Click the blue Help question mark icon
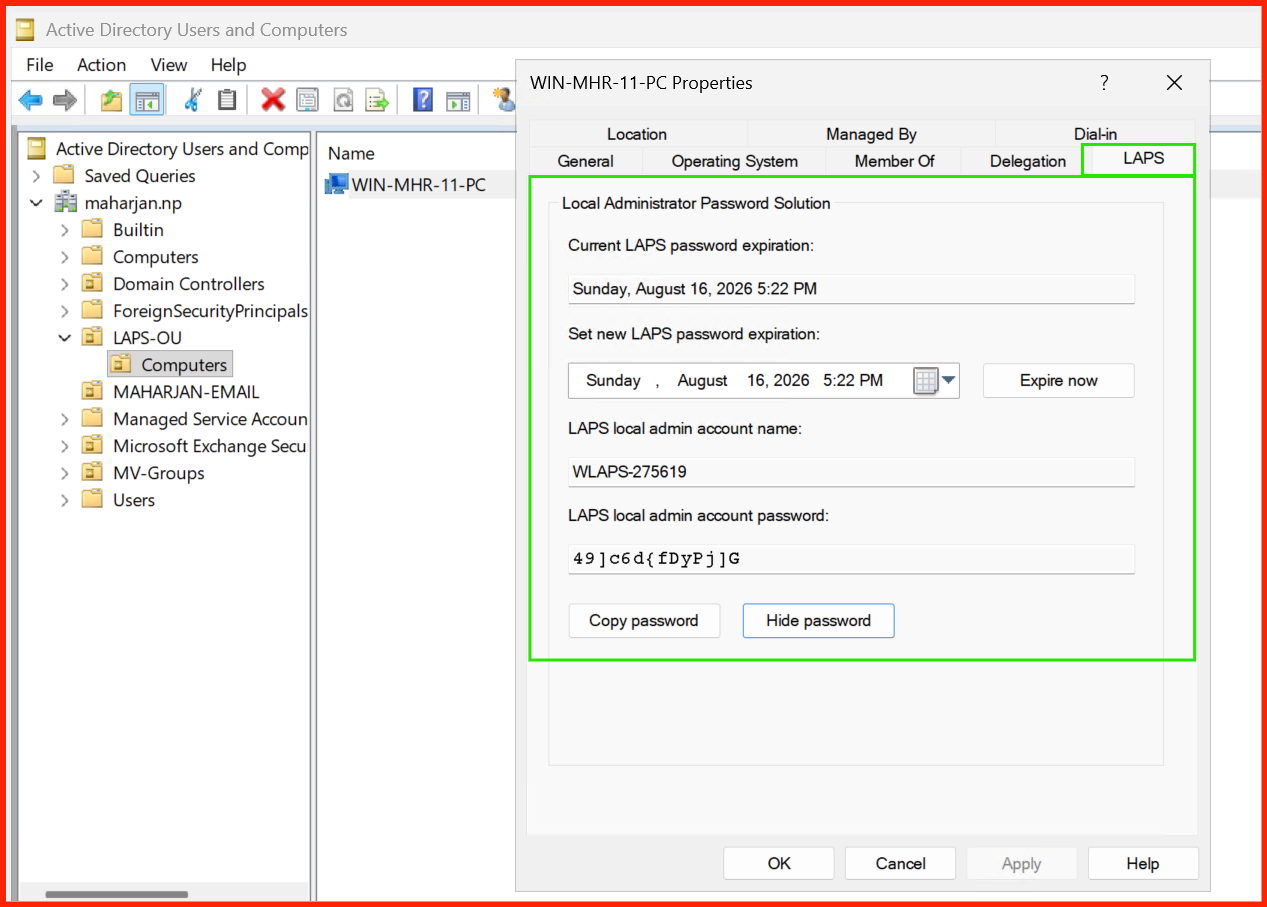 coord(423,100)
